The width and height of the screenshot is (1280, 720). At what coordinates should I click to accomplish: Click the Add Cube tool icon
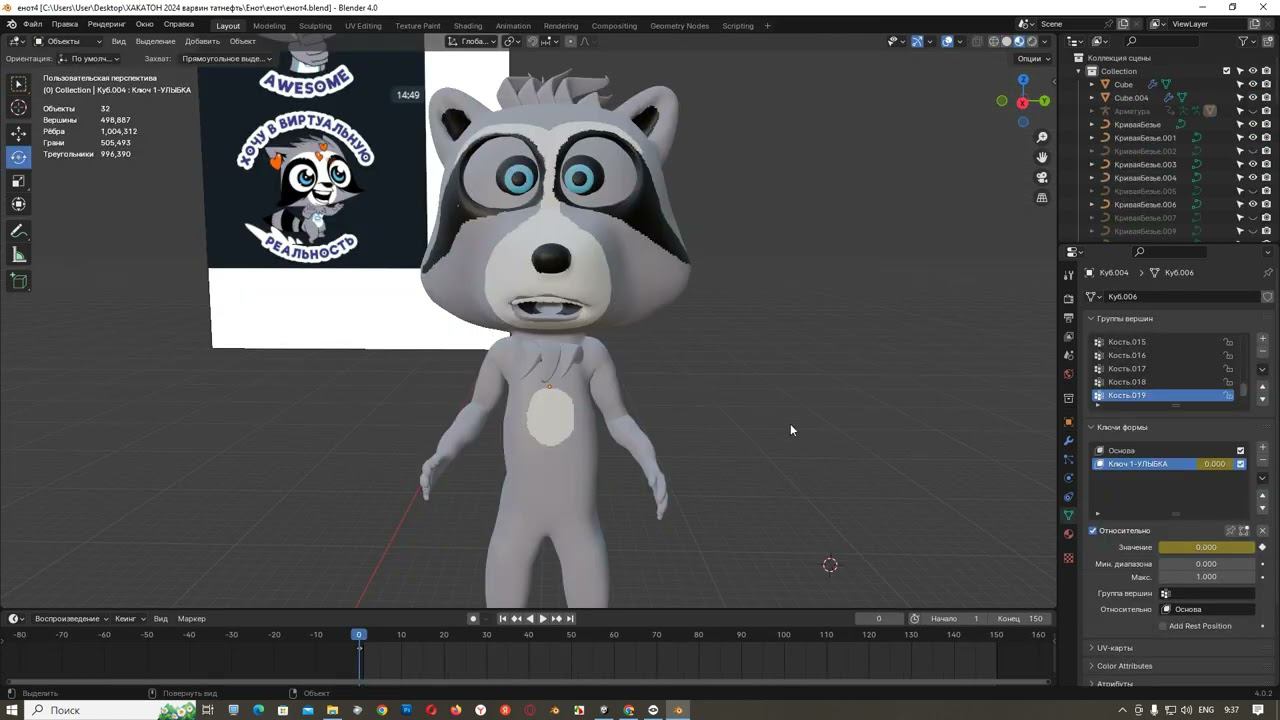(x=18, y=282)
